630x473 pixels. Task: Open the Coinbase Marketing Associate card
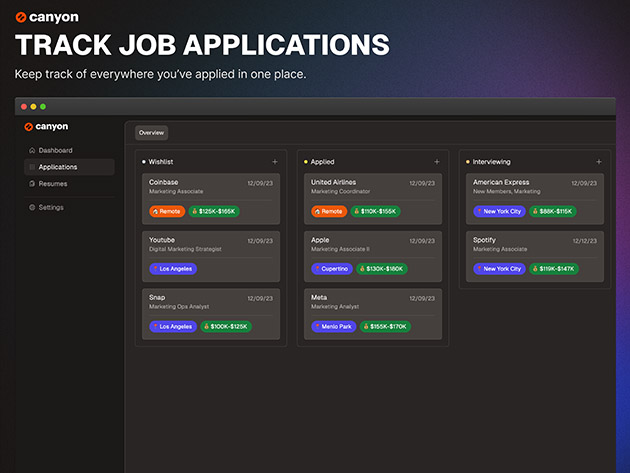(210, 187)
